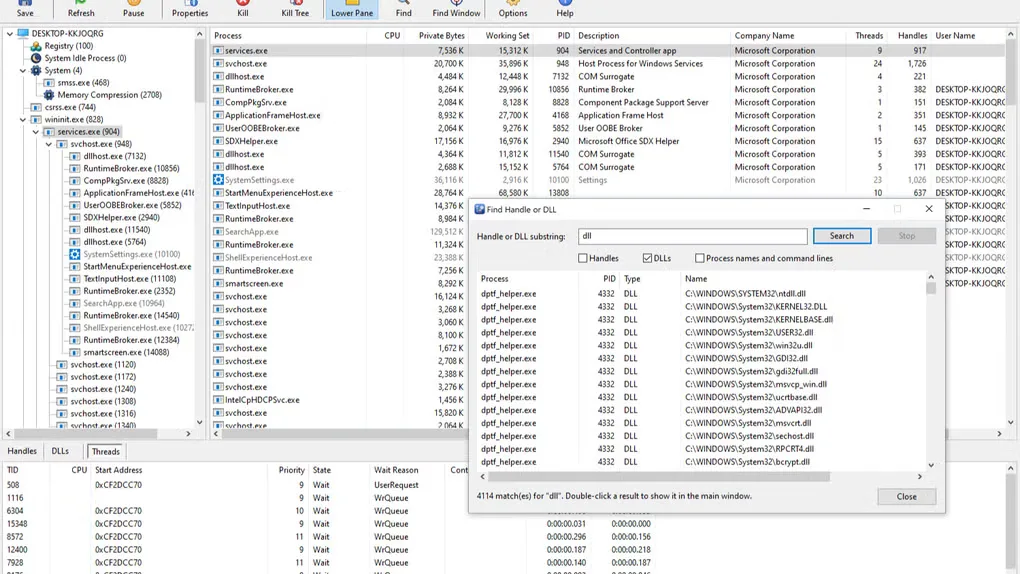Pause updating via the Pause icon
This screenshot has height=574, width=1020.
[133, 8]
